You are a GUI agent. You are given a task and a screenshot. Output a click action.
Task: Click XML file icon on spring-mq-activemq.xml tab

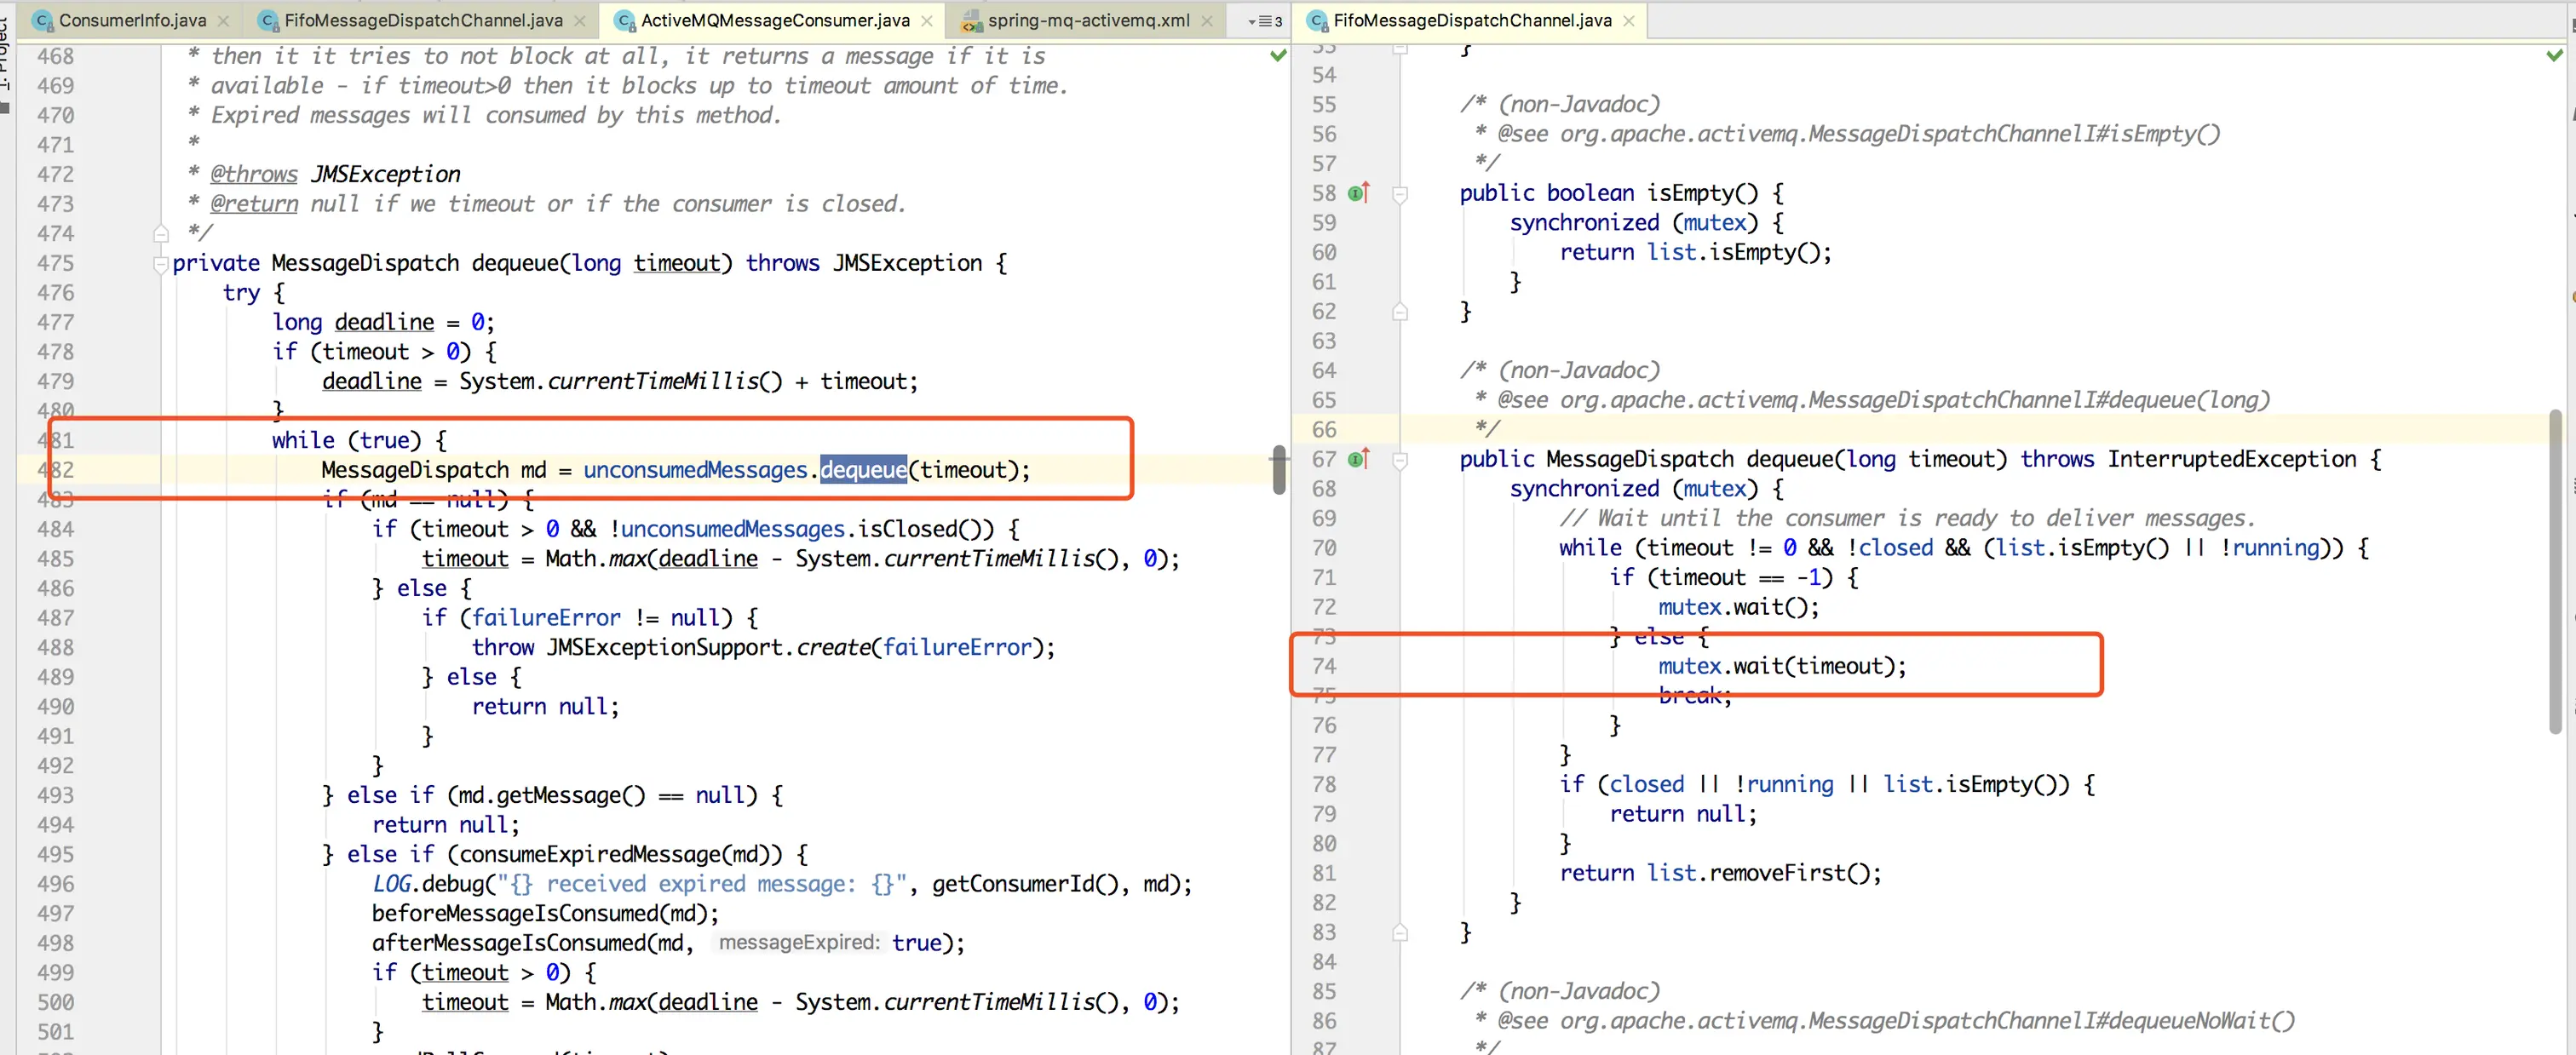[x=971, y=20]
